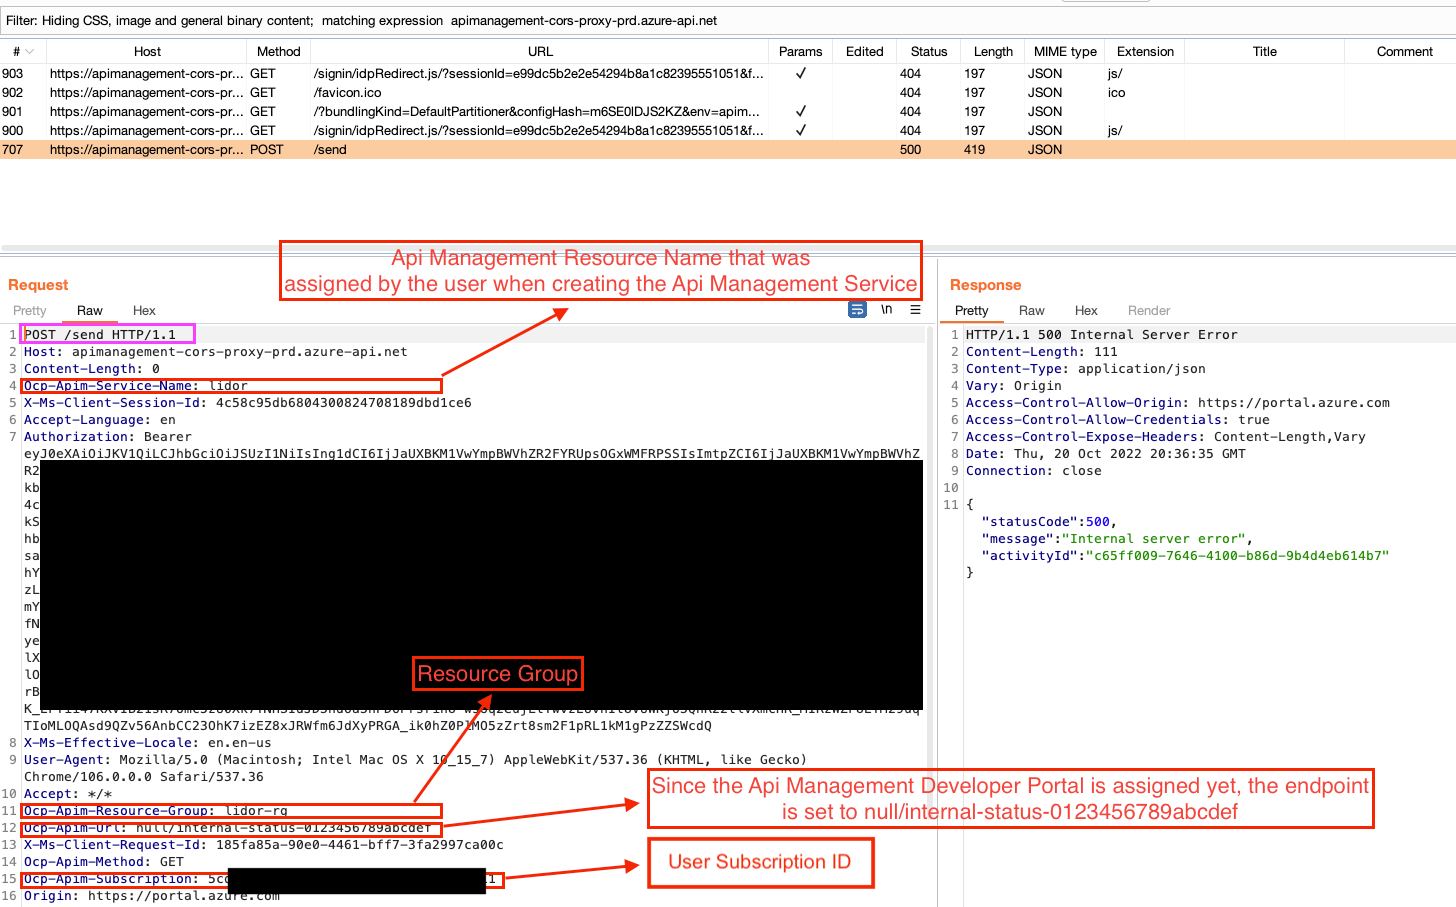Switch the Request panel to the Hex tab
This screenshot has height=907, width=1456.
144,310
